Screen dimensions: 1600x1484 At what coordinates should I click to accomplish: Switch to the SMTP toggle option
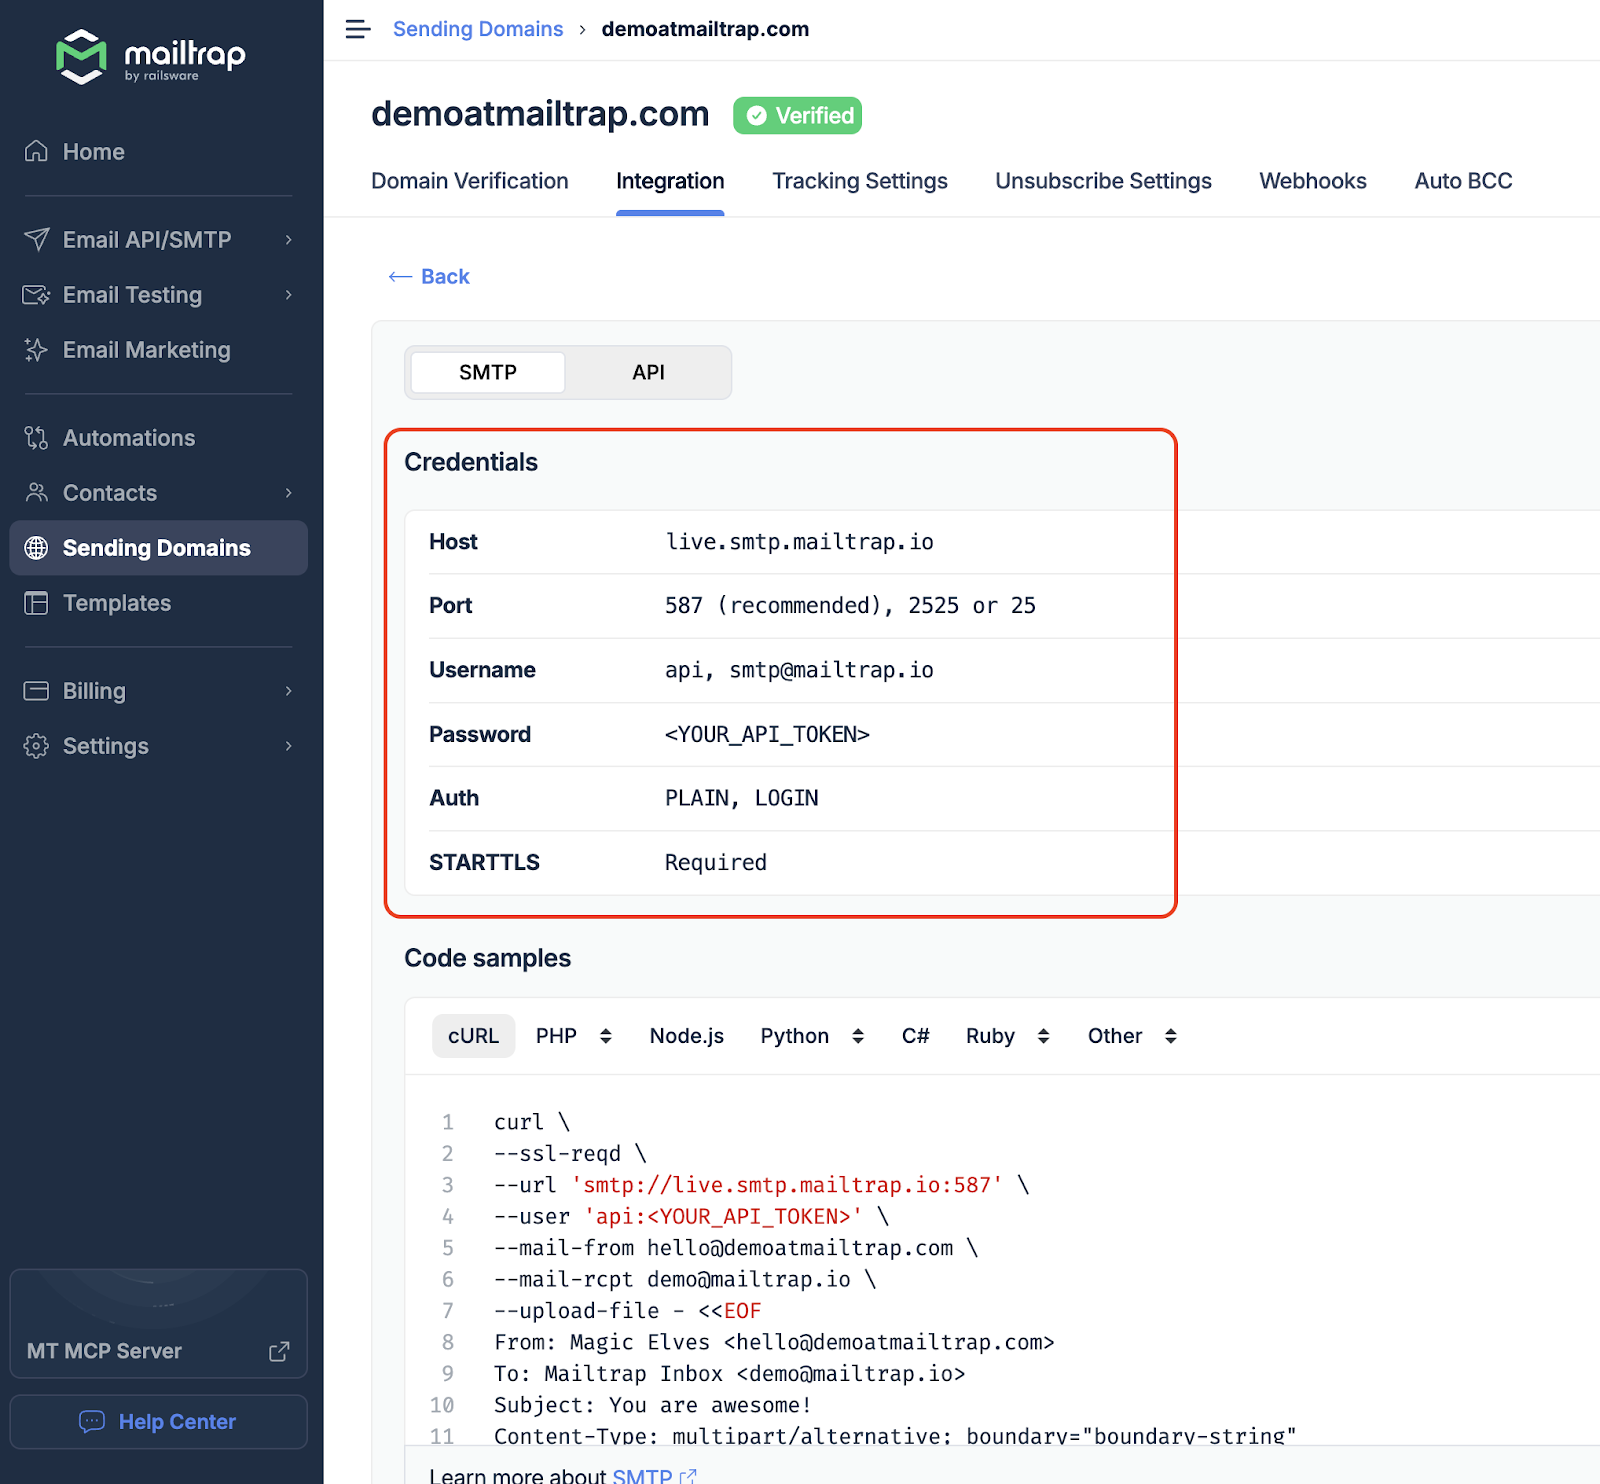pyautogui.click(x=488, y=372)
